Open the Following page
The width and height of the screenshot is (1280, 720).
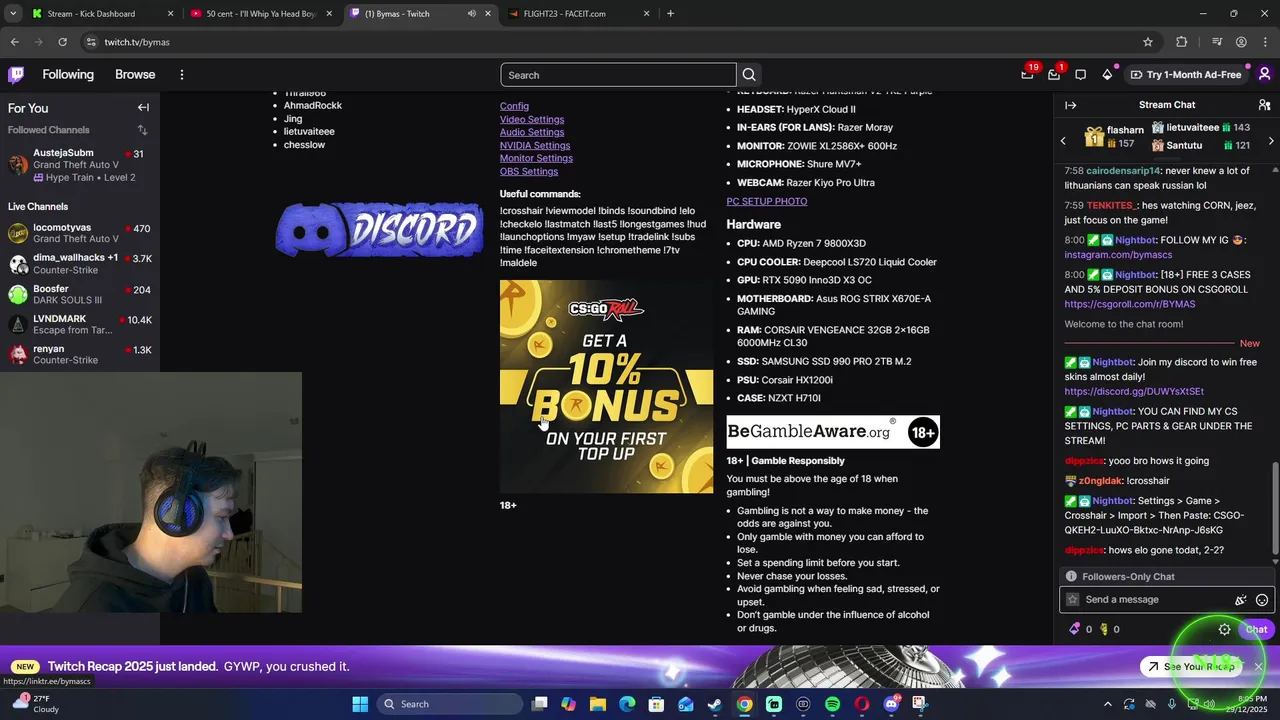click(68, 75)
